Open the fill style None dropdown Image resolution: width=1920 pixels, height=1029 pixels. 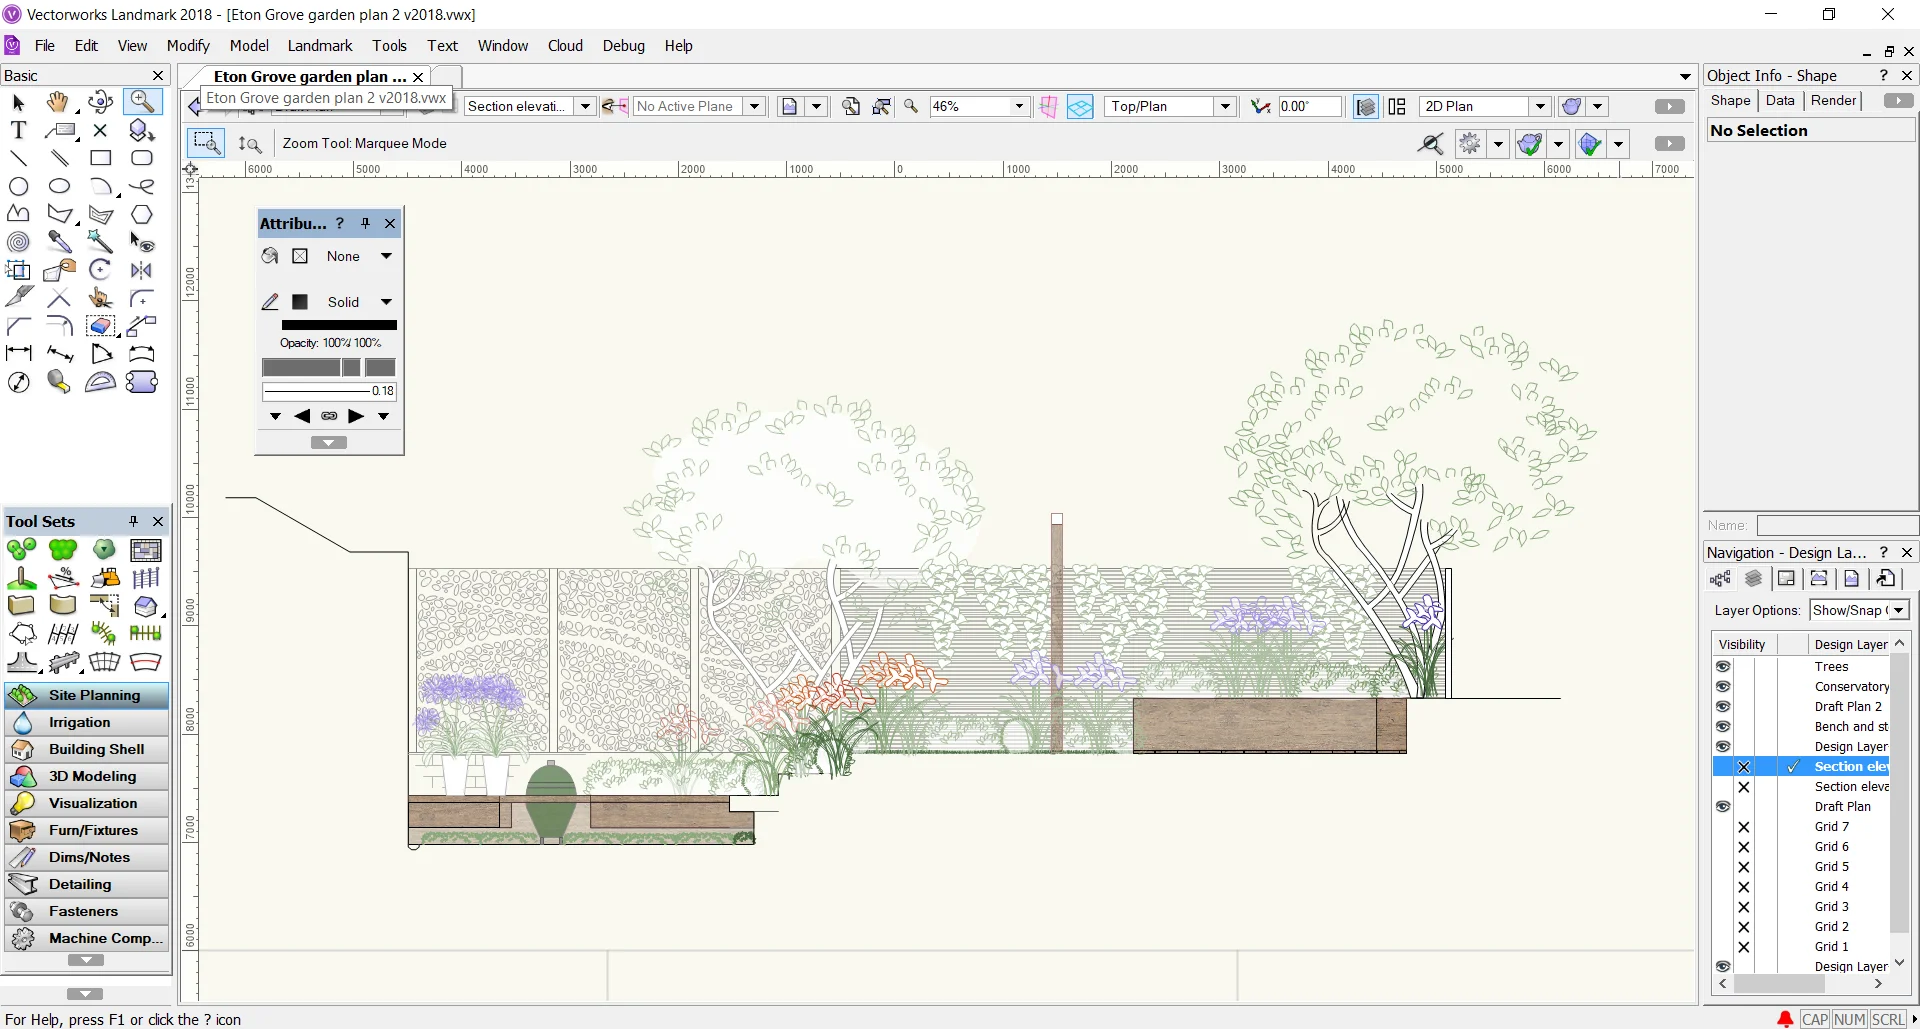pos(386,256)
